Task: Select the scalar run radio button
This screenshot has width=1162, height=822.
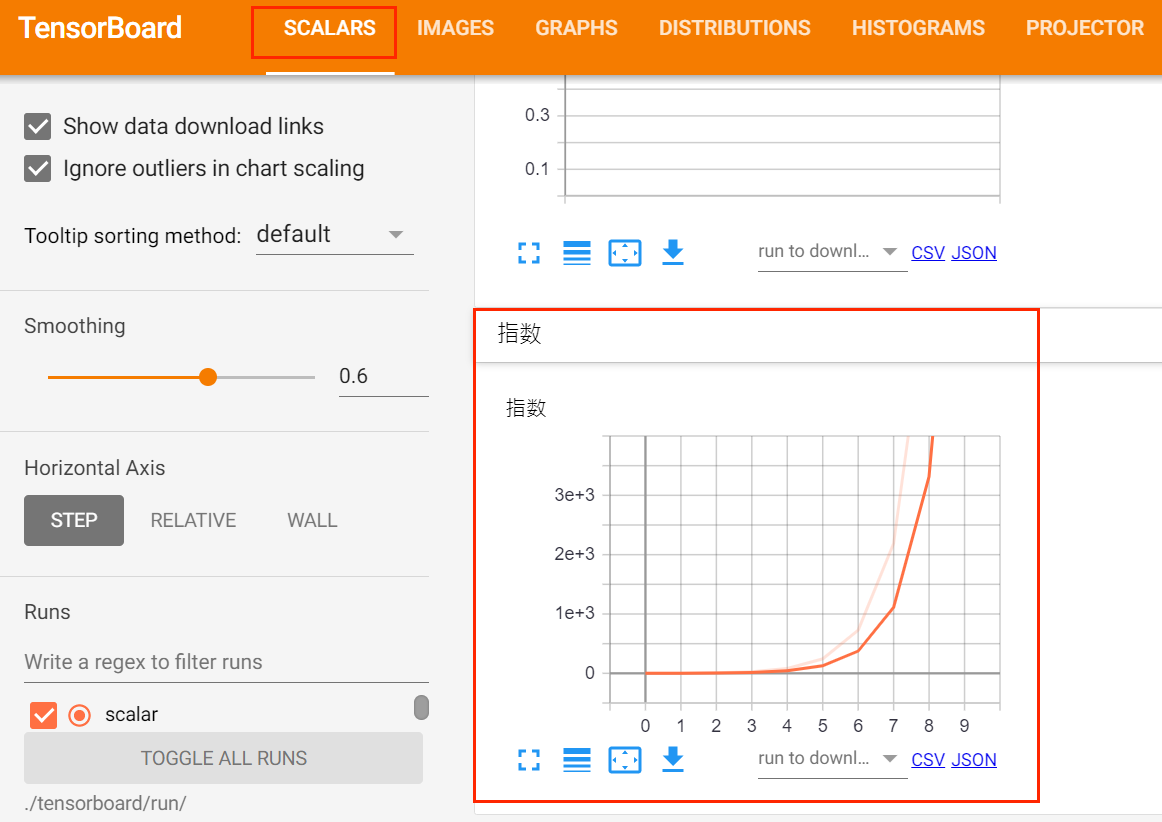Action: (x=79, y=715)
